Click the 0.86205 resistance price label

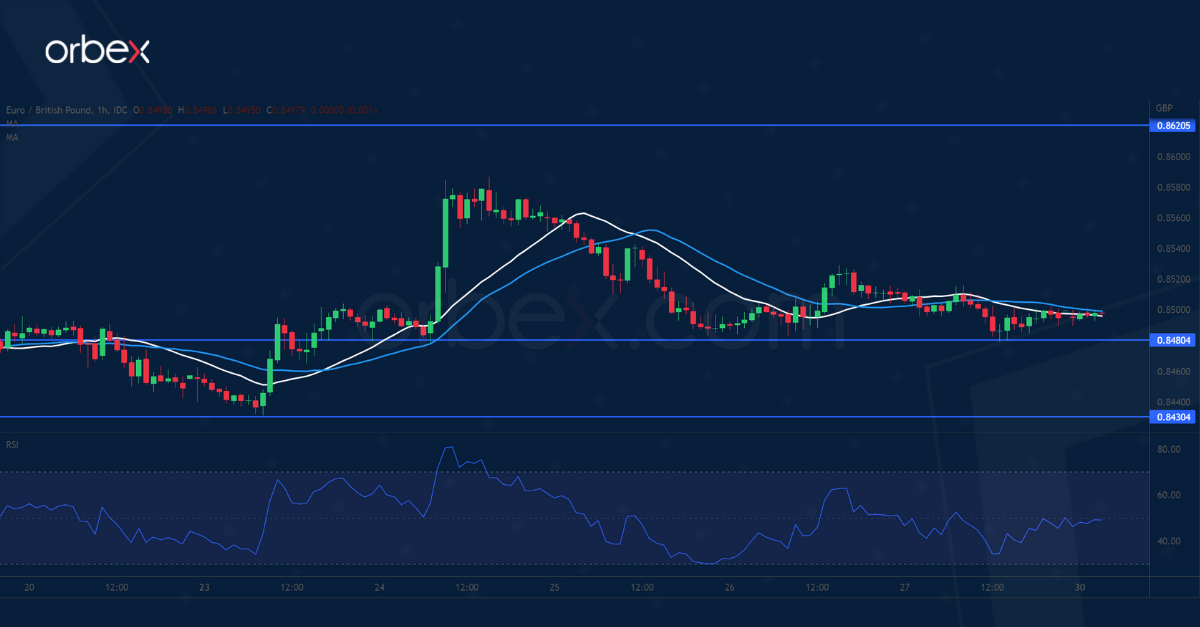coord(1173,126)
